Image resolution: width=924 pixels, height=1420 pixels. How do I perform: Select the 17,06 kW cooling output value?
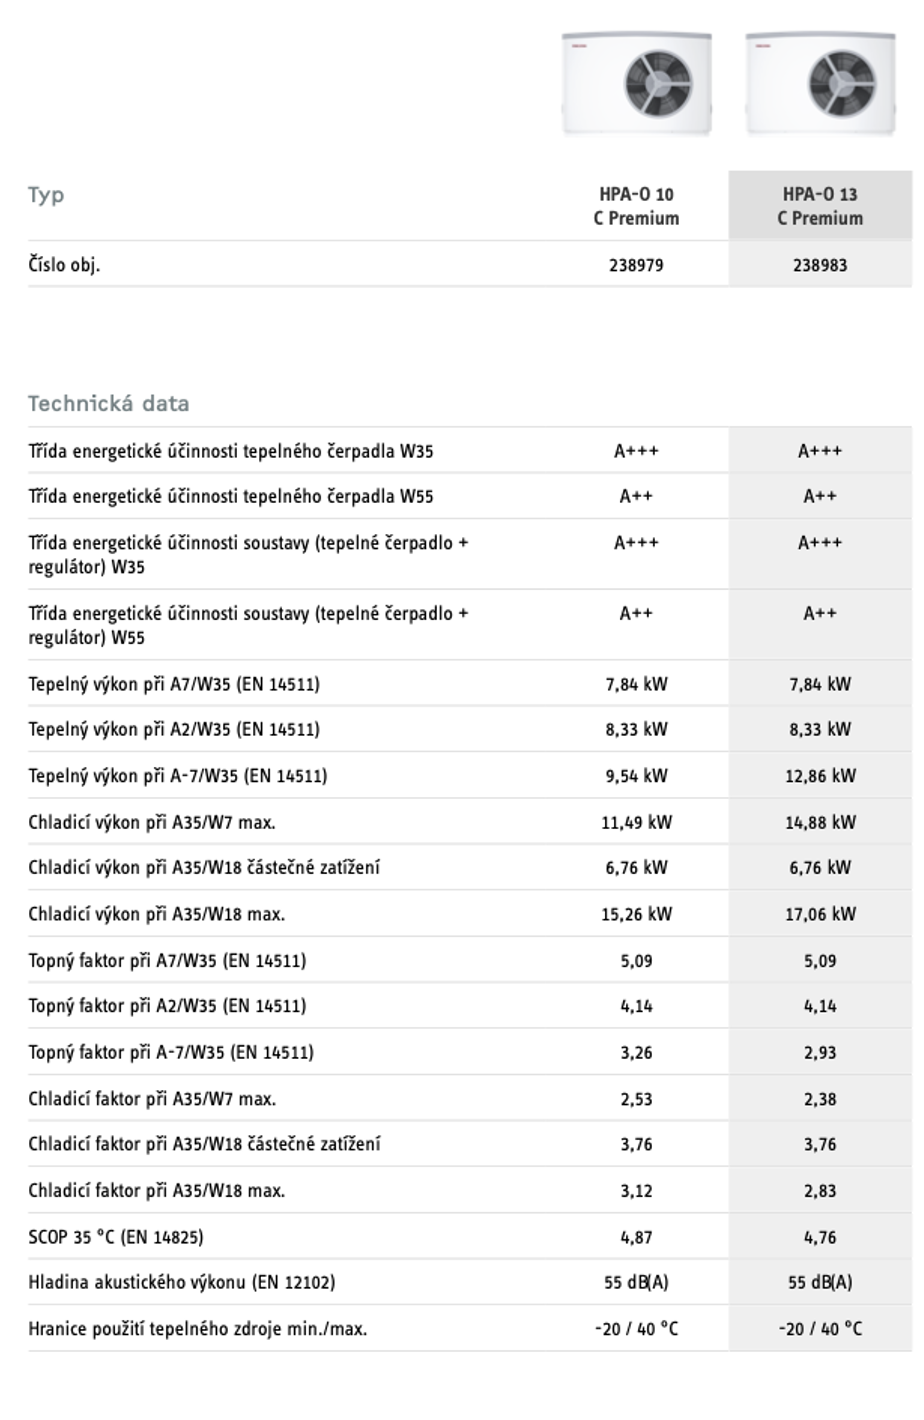820,914
